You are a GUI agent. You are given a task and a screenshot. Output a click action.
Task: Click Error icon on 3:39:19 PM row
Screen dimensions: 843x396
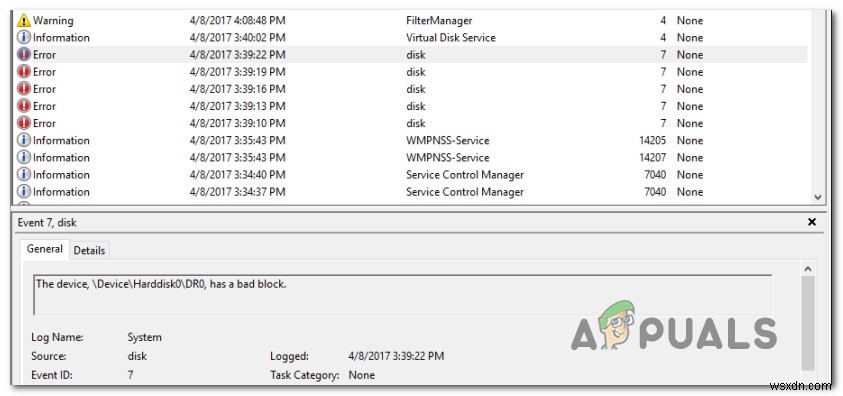click(24, 72)
